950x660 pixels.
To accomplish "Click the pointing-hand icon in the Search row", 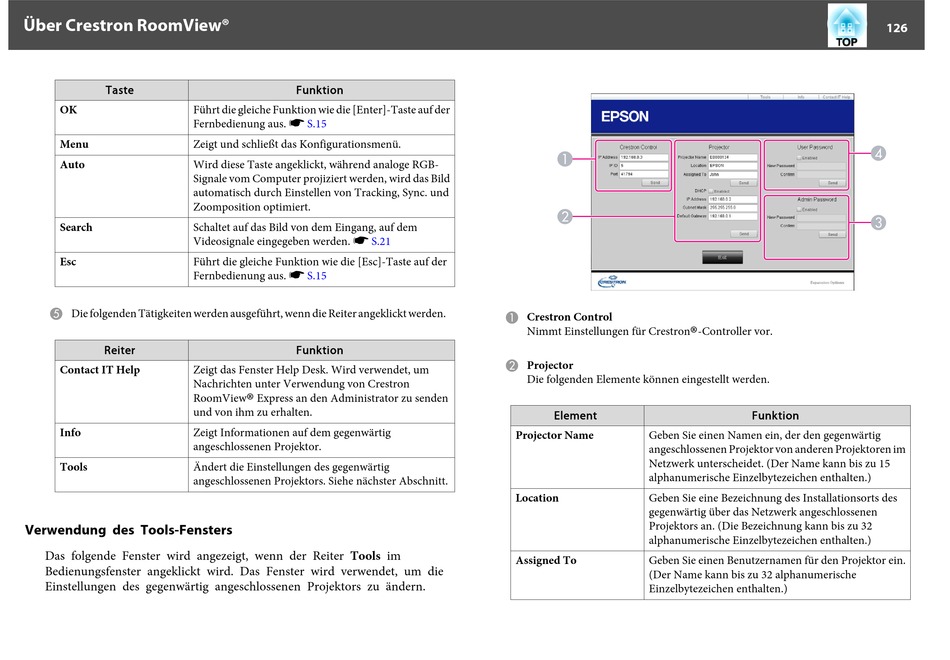I will 360,241.
